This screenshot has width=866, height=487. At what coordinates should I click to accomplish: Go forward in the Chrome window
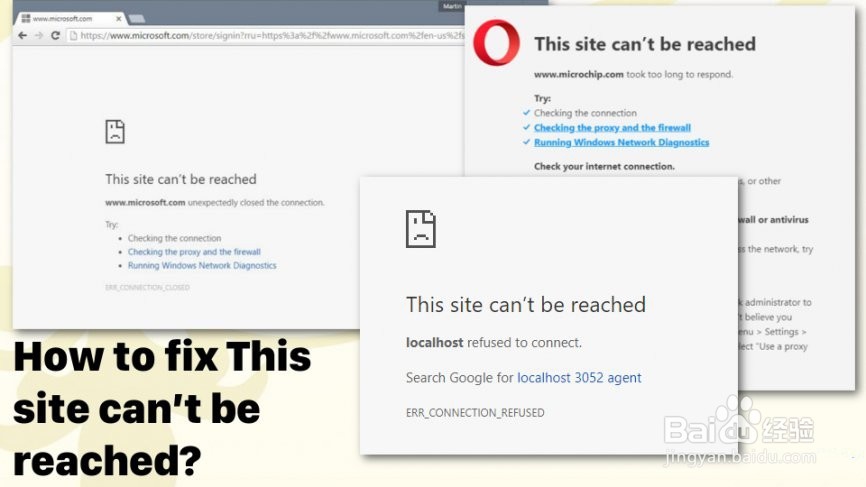point(39,35)
